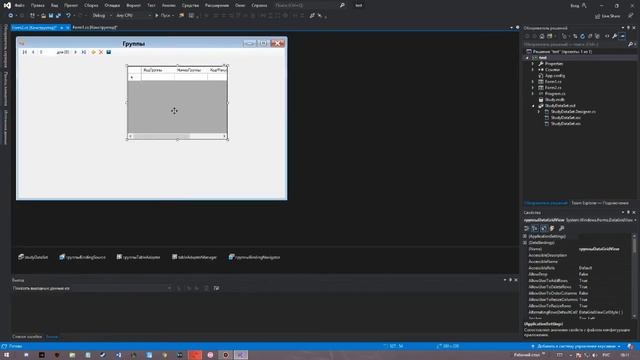Open the Проект menu
Image resolution: width=640 pixels, height=360 pixels.
click(71, 6)
